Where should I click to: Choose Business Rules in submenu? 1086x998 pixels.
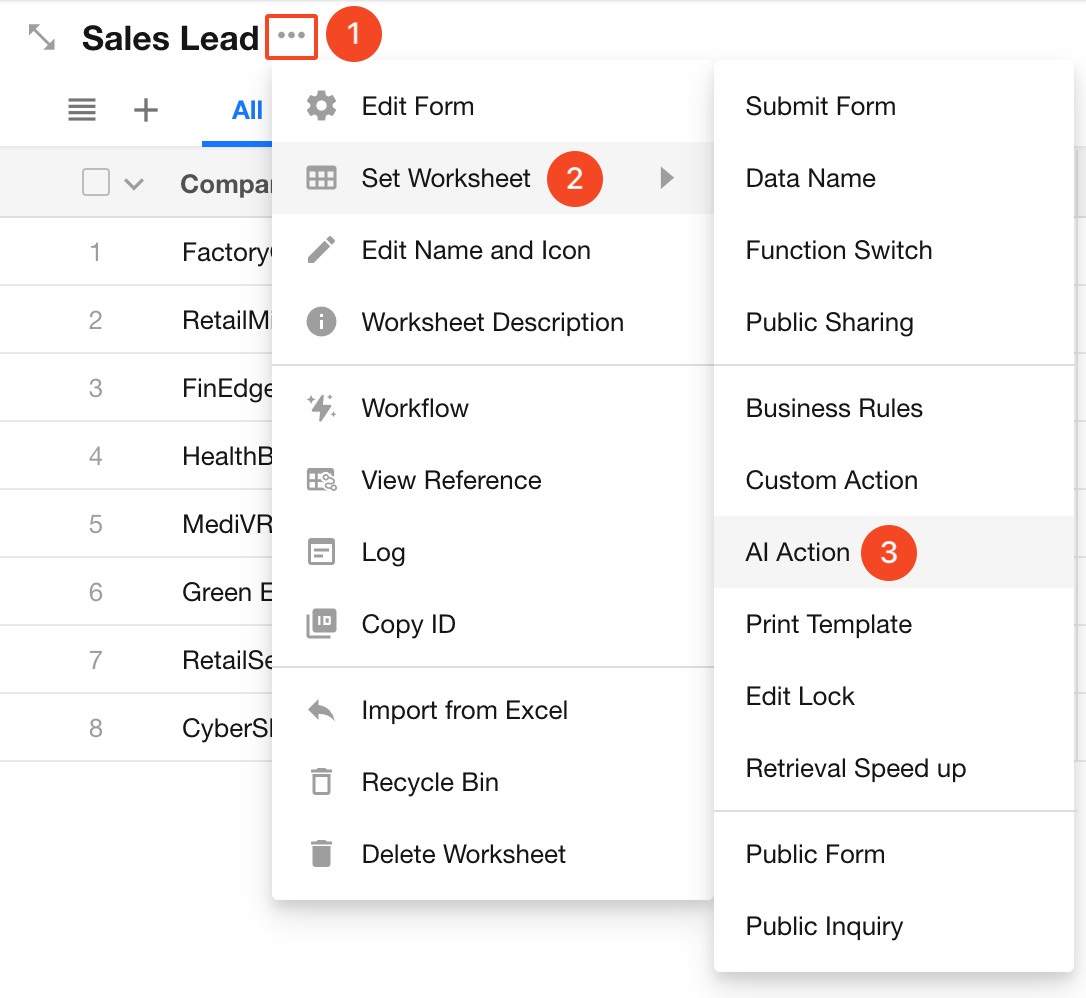click(x=833, y=408)
